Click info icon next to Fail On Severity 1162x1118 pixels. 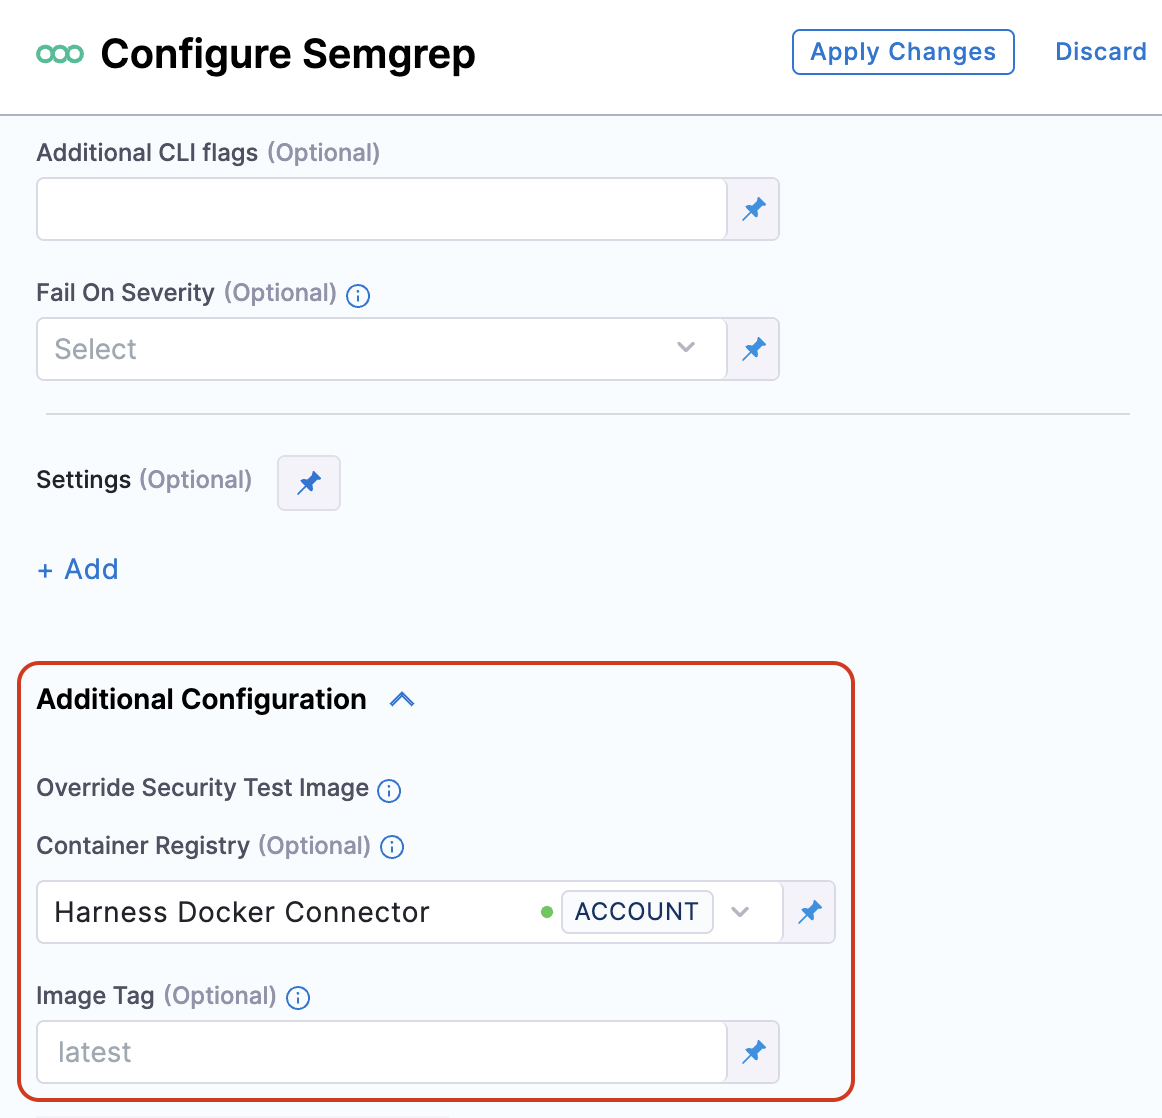[x=358, y=296]
